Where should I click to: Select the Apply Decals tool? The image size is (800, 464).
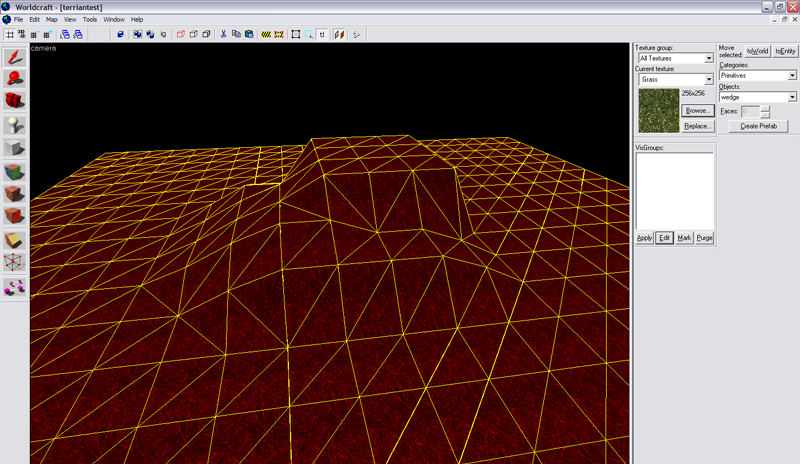pos(14,215)
